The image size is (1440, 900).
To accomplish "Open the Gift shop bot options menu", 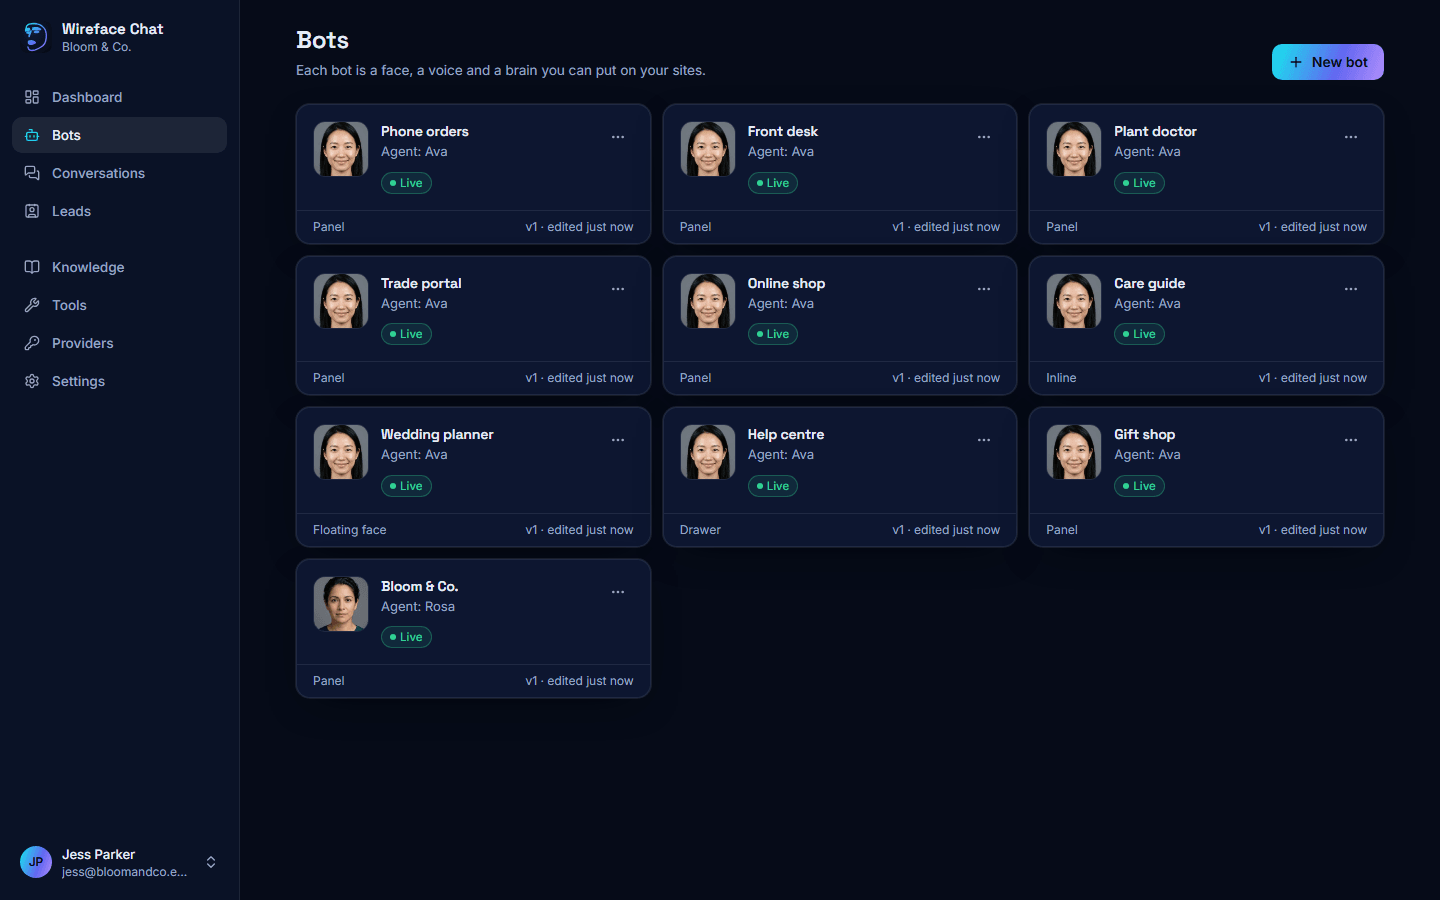I will tap(1351, 440).
